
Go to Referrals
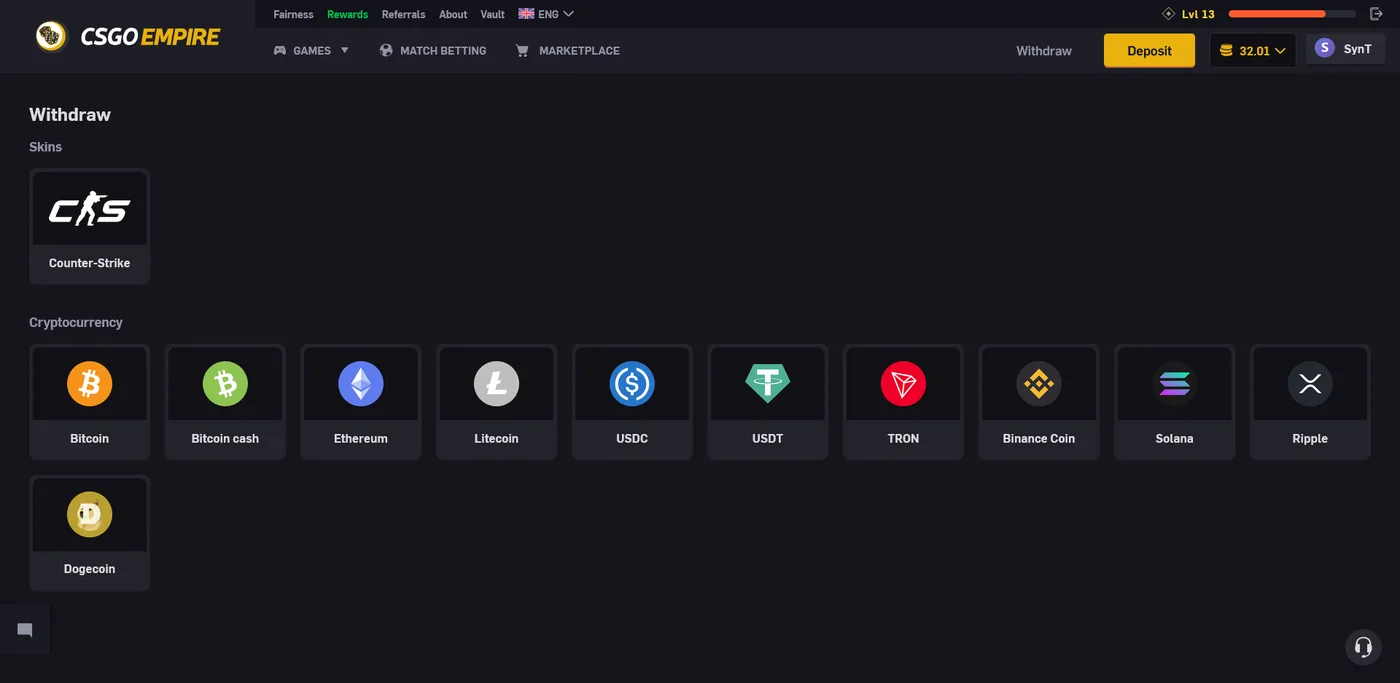(403, 14)
